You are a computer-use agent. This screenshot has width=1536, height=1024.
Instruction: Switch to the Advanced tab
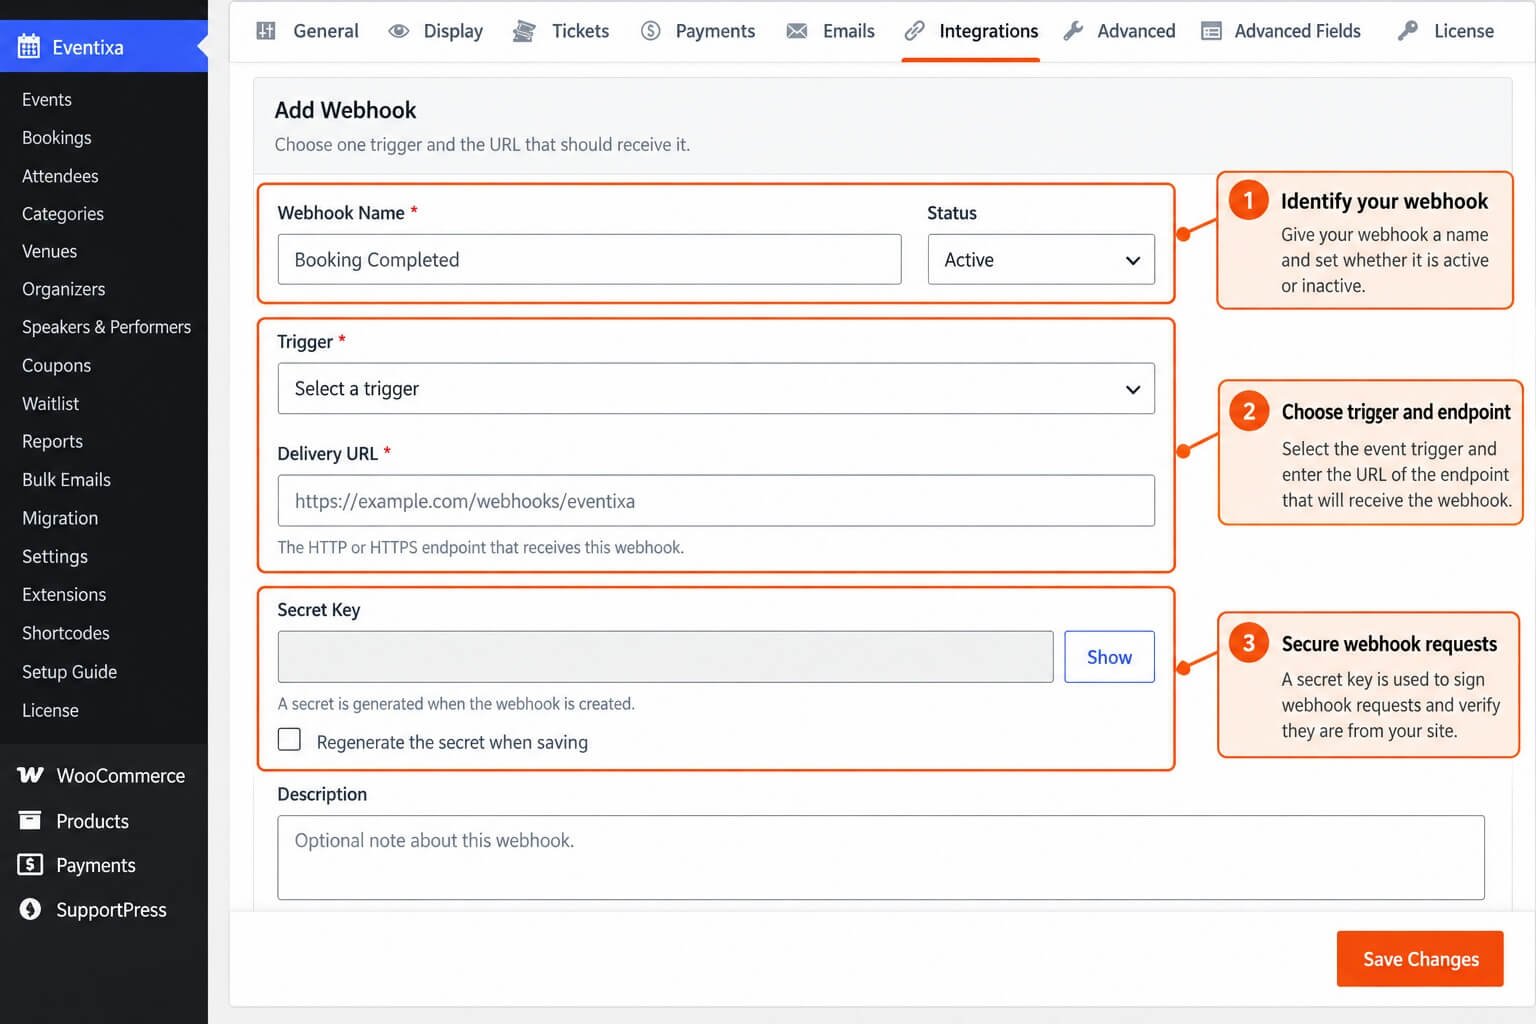point(1120,31)
